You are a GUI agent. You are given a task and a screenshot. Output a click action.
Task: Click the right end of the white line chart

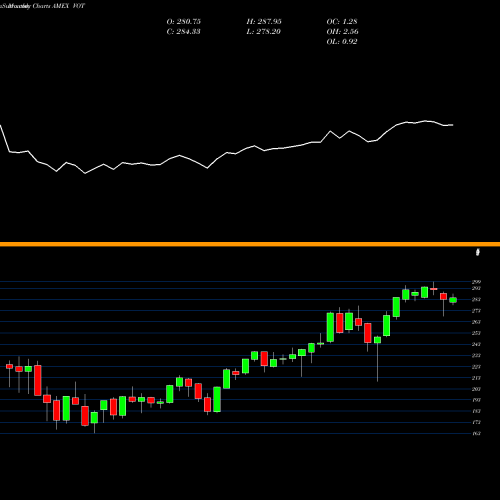coord(452,125)
